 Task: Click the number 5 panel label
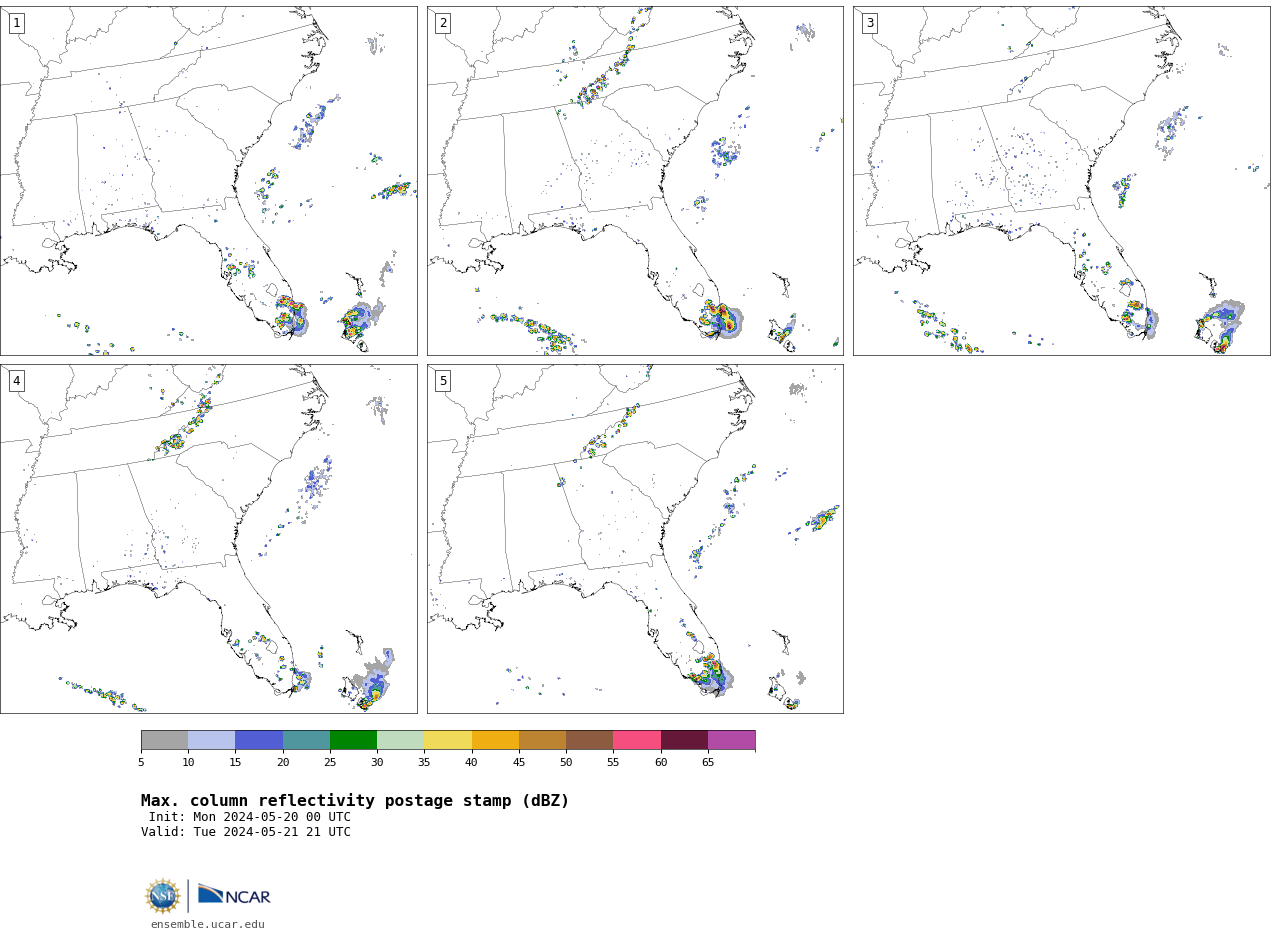pos(443,381)
